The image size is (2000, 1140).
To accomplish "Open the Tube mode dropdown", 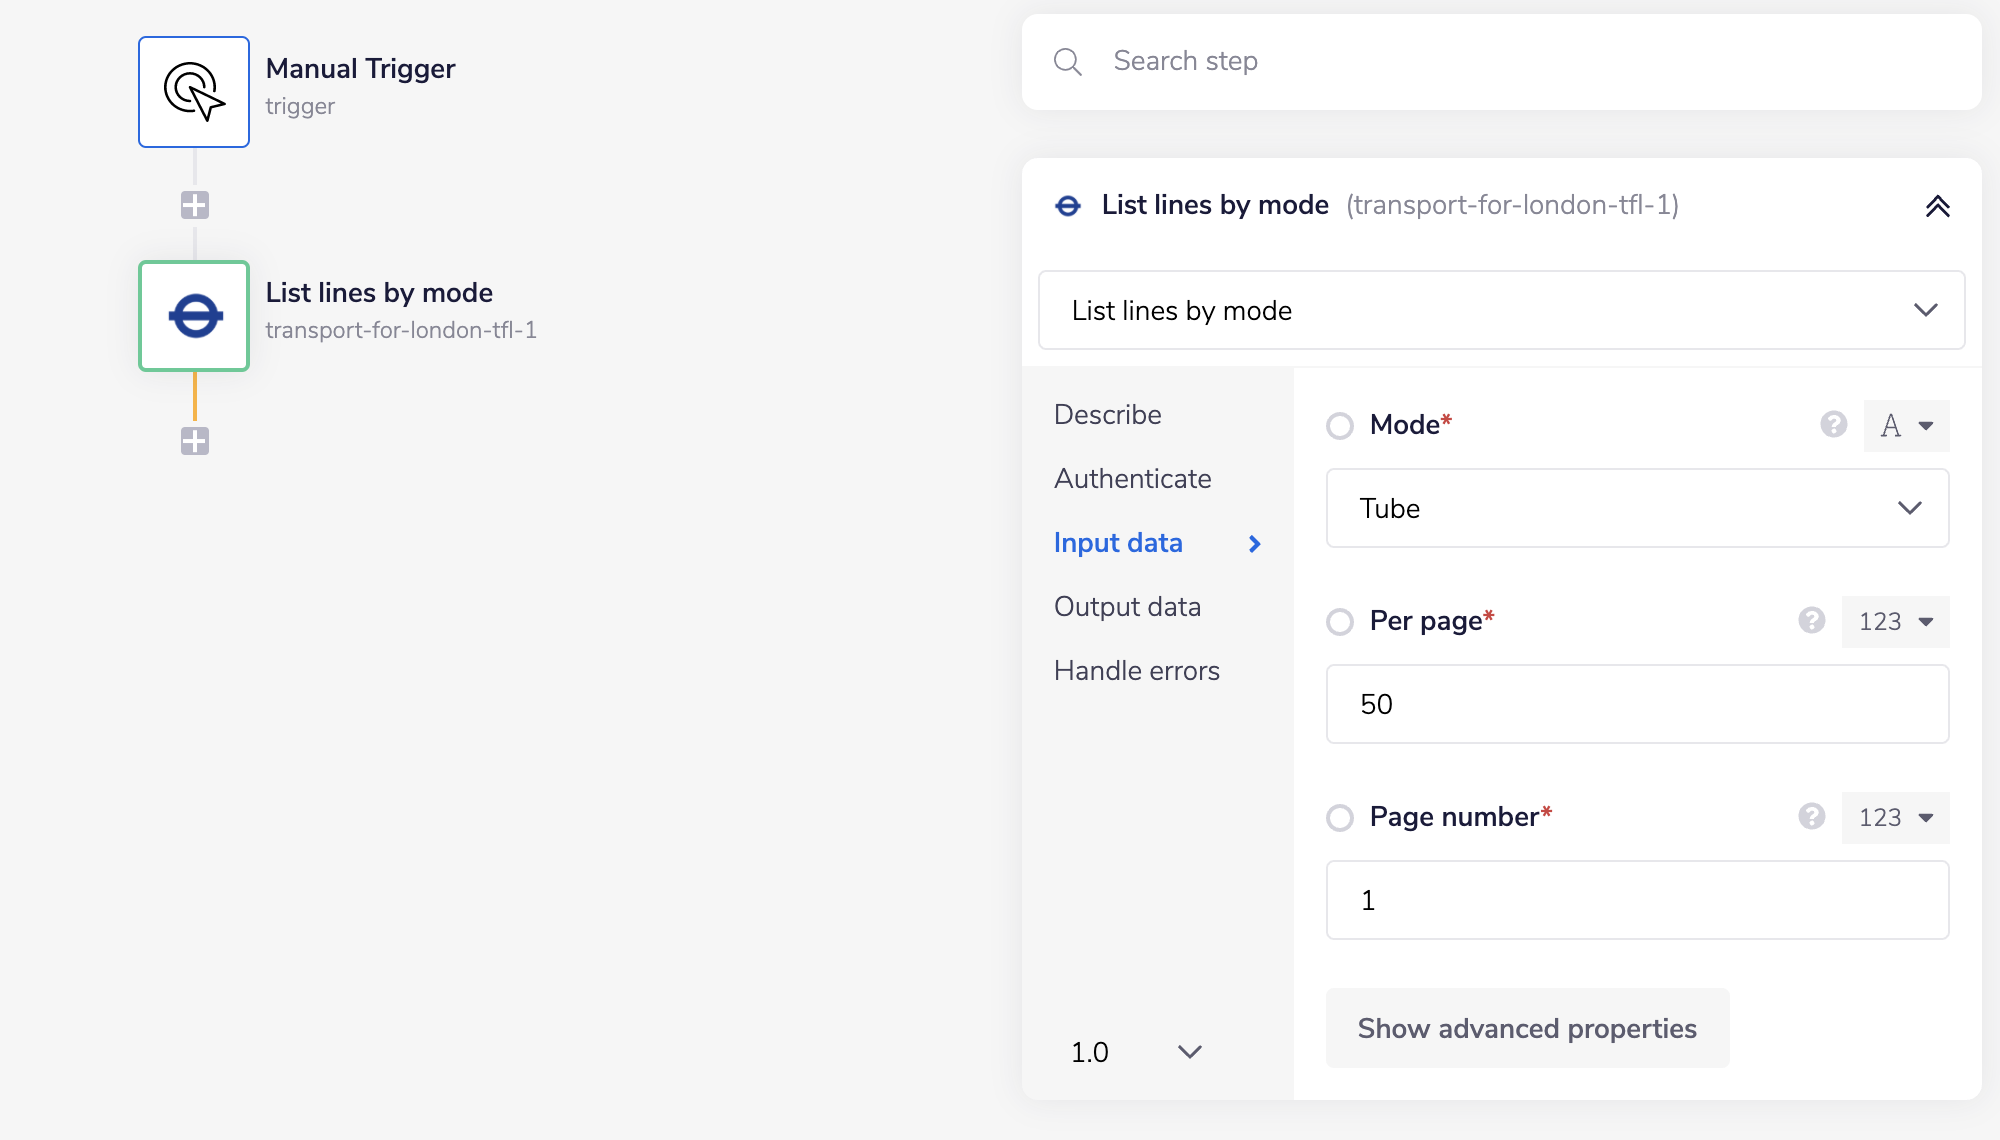I will tap(1637, 508).
